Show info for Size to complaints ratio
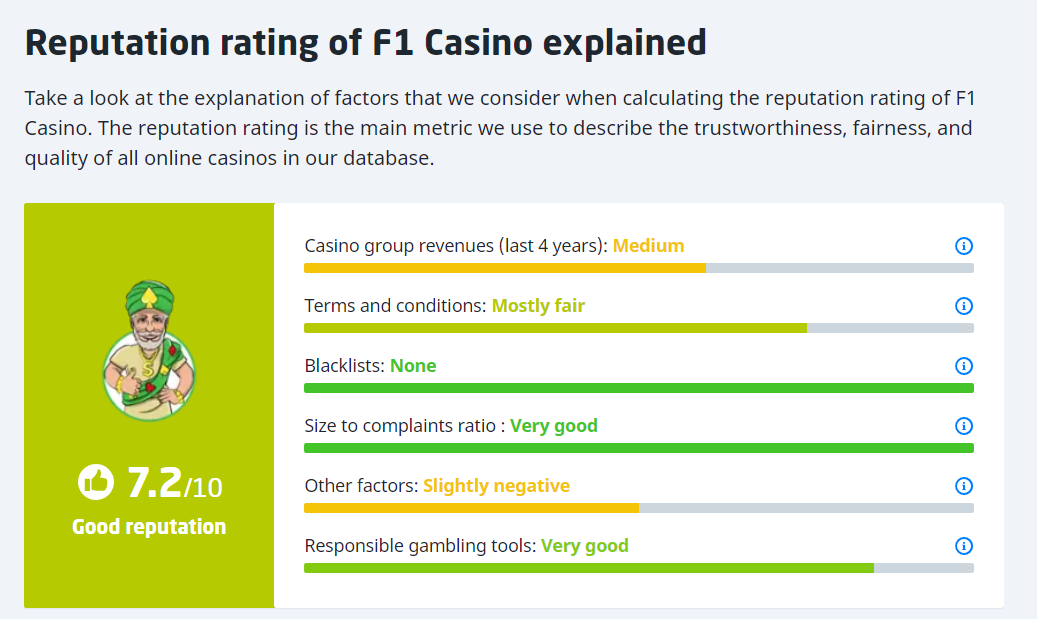This screenshot has height=619, width=1037. (964, 426)
